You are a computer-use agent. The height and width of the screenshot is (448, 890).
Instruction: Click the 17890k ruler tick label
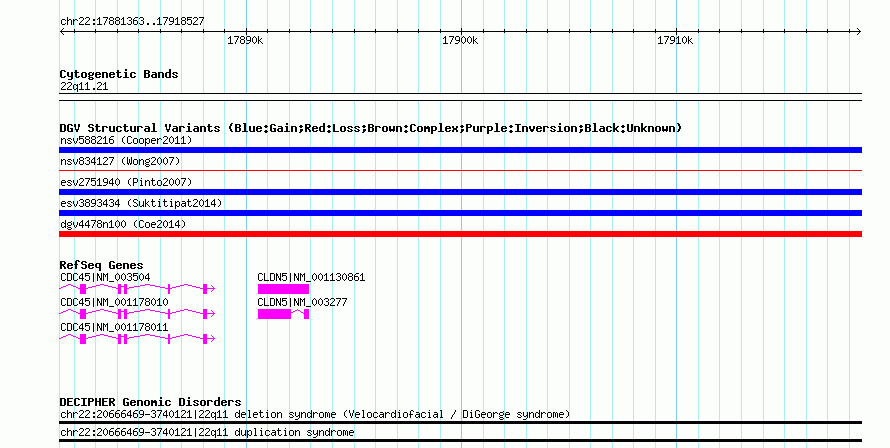tap(245, 40)
